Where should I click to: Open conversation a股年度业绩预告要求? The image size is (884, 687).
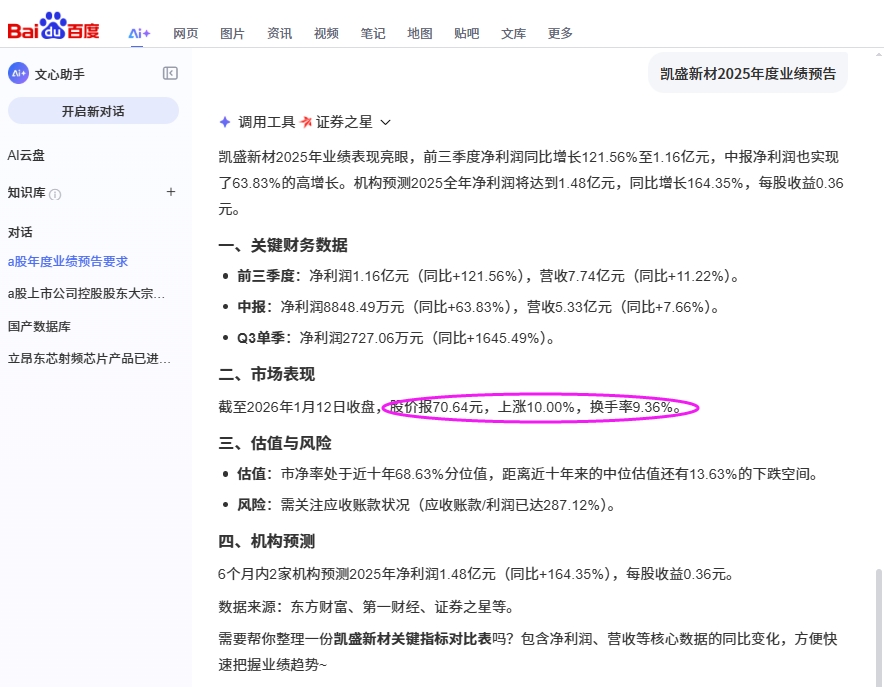[68, 261]
